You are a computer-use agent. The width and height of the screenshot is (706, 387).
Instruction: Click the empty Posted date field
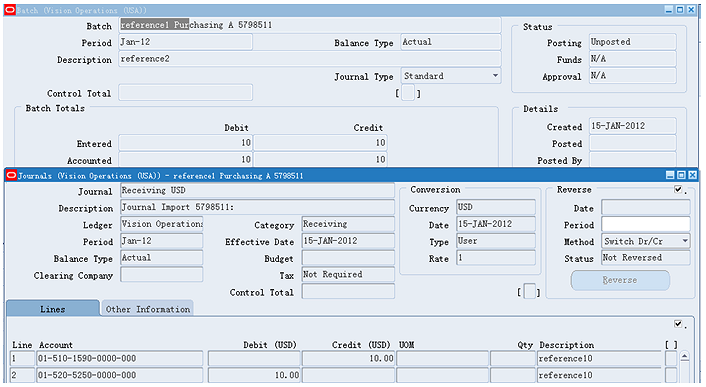click(x=633, y=143)
